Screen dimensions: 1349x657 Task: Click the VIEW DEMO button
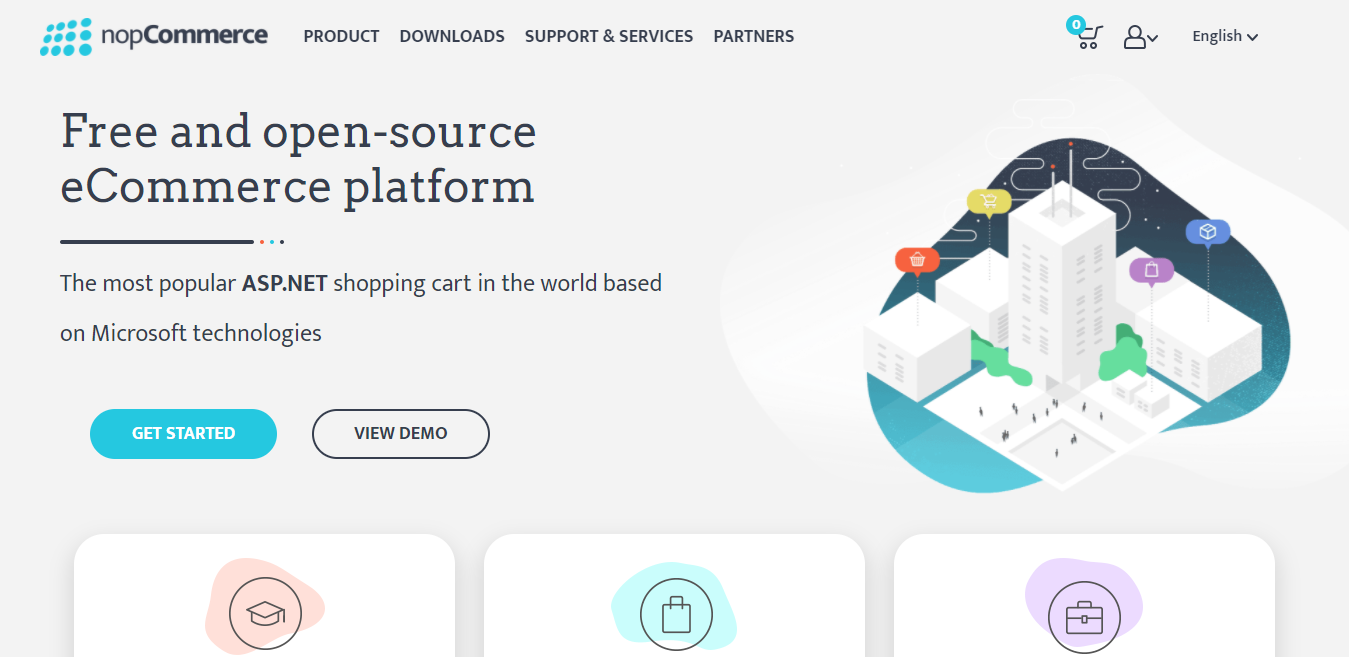(401, 434)
